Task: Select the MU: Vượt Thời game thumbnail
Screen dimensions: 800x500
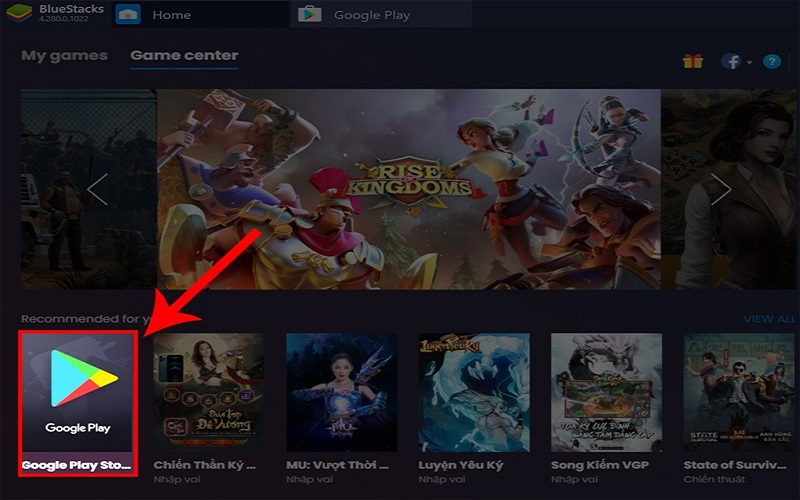Action: point(341,392)
